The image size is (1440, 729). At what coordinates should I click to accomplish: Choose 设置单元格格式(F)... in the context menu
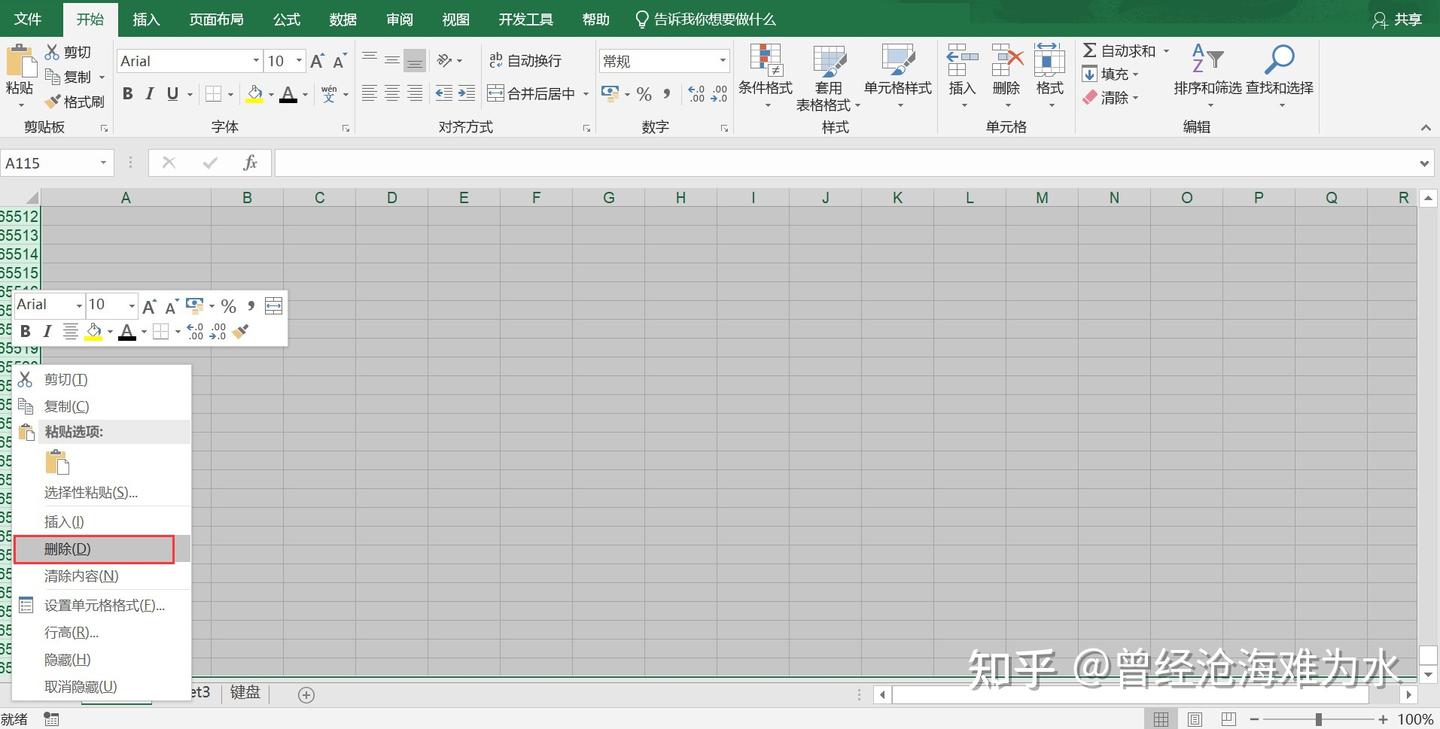(101, 605)
